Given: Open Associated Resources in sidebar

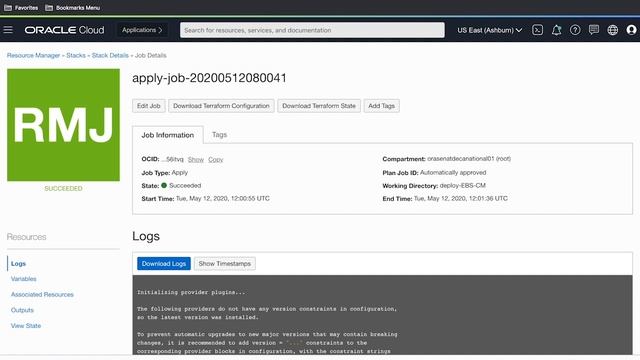Looking at the screenshot, I should point(42,294).
